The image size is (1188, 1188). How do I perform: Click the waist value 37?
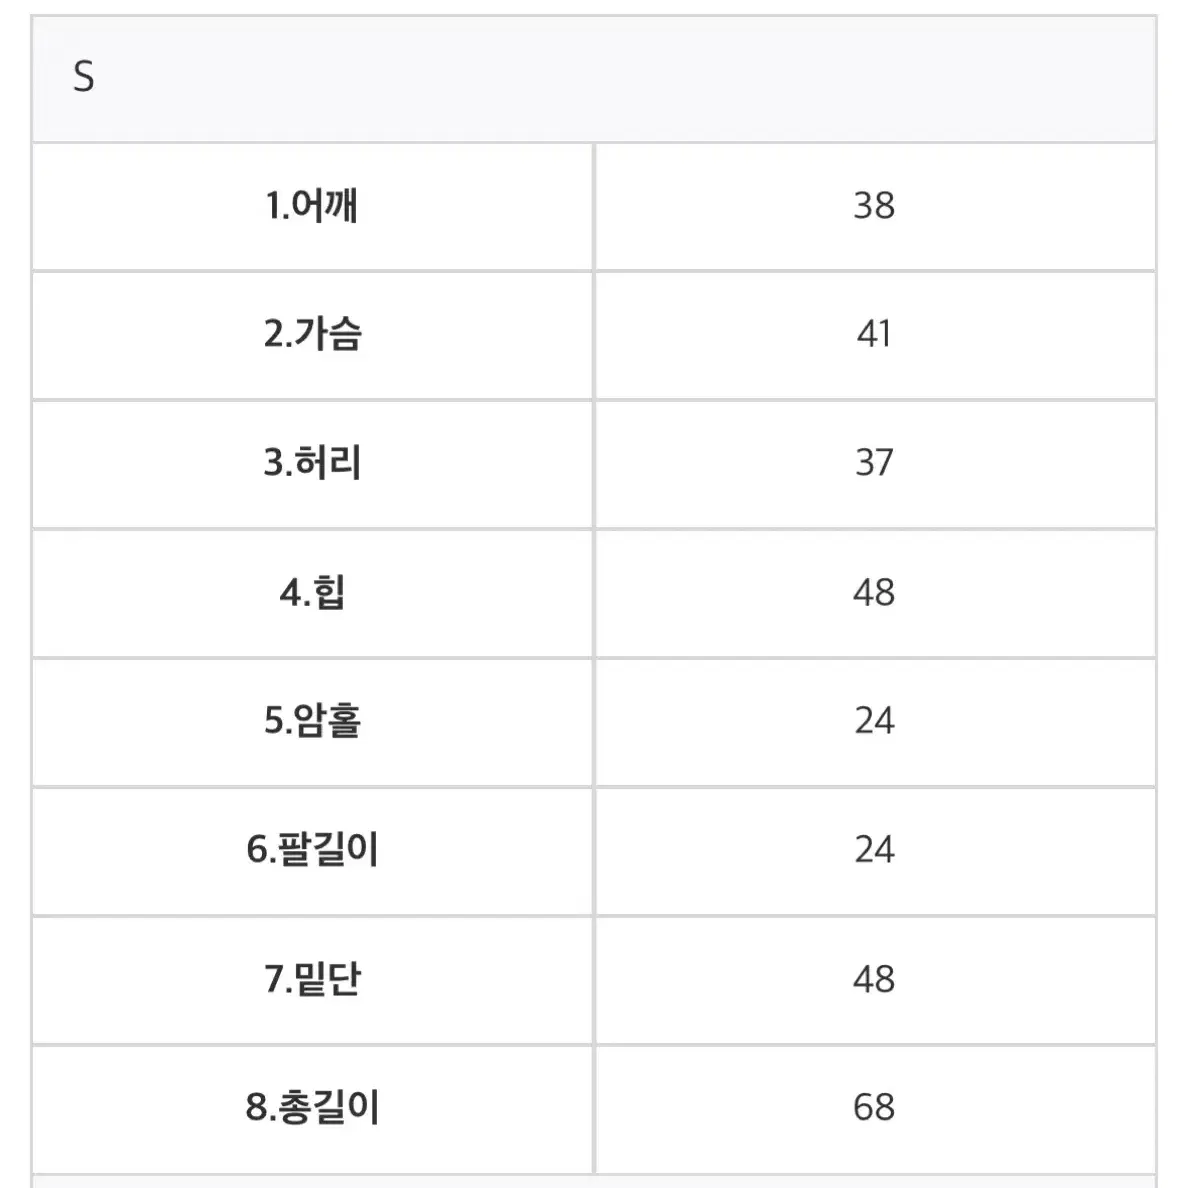(875, 464)
